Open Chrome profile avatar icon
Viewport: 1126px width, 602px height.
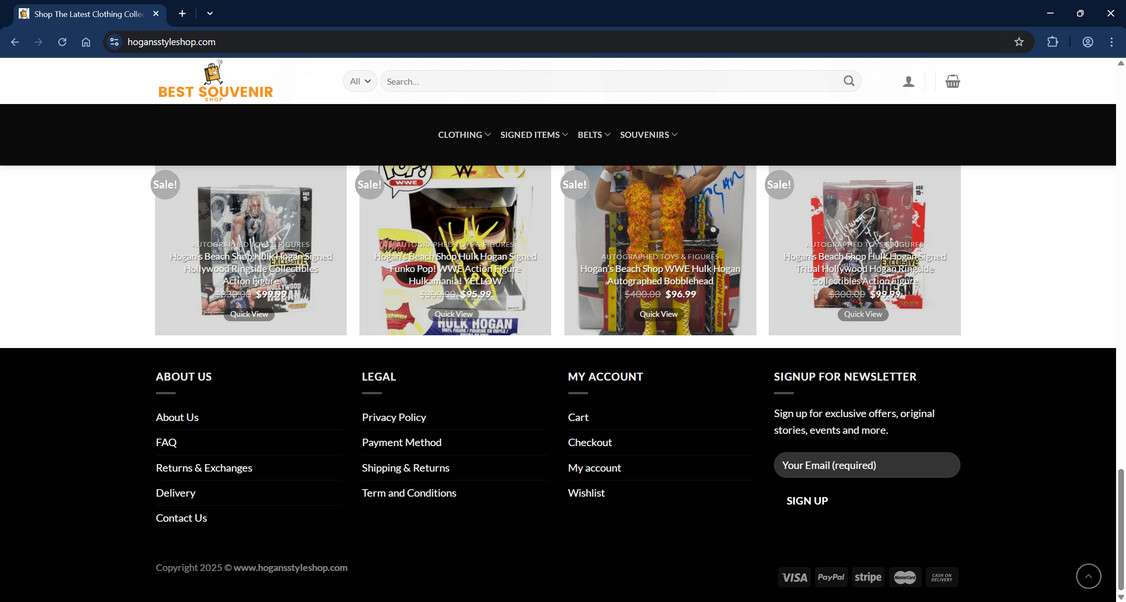point(1087,42)
